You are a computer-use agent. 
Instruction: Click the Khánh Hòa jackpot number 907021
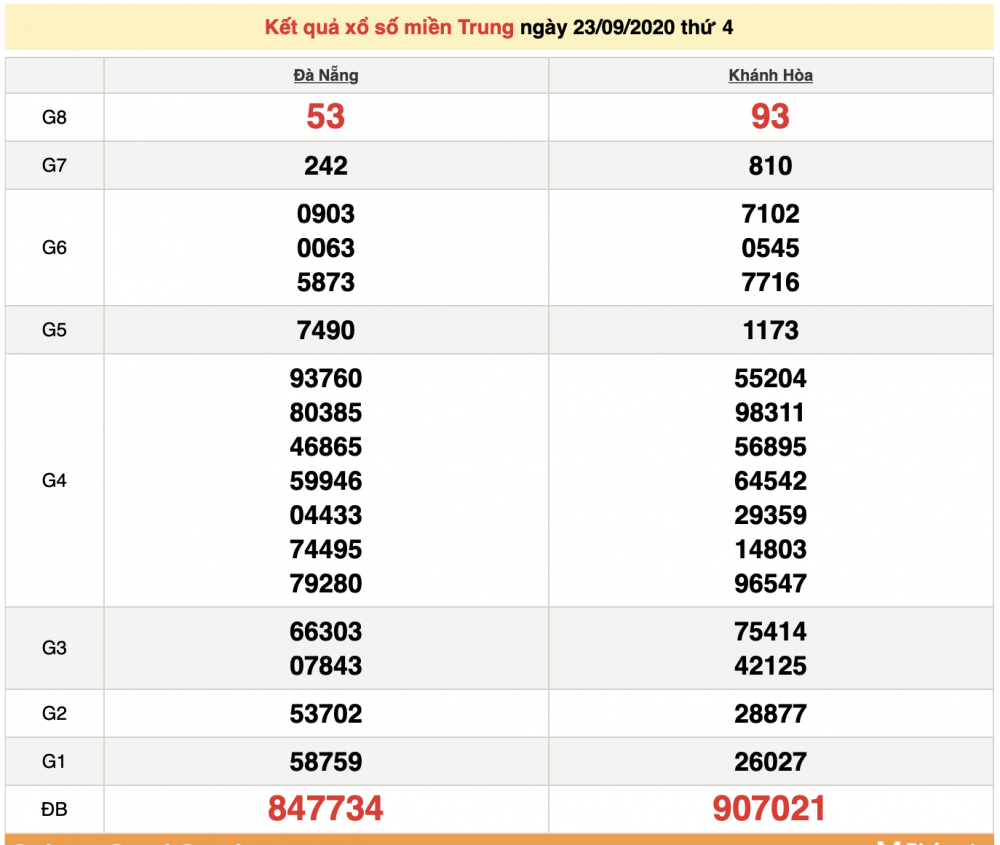point(770,808)
